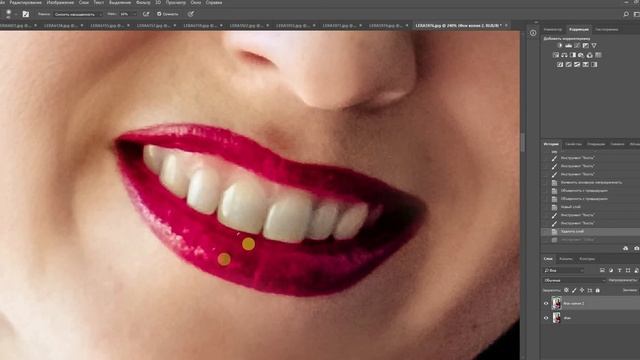Add a Posterize adjustment layer
The height and width of the screenshot is (360, 640).
pos(569,64)
